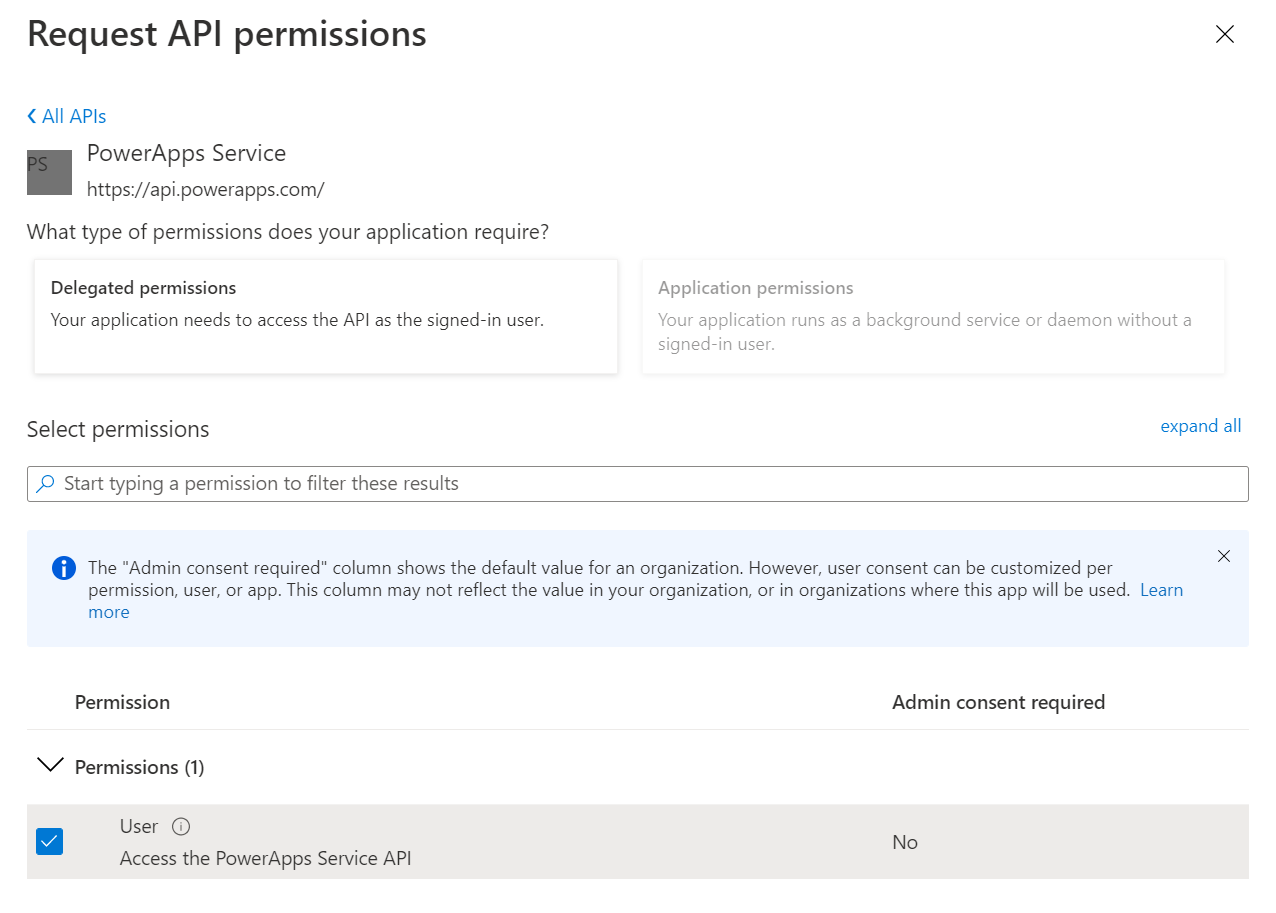
Task: Select the Delegated permissions card
Action: tap(325, 316)
